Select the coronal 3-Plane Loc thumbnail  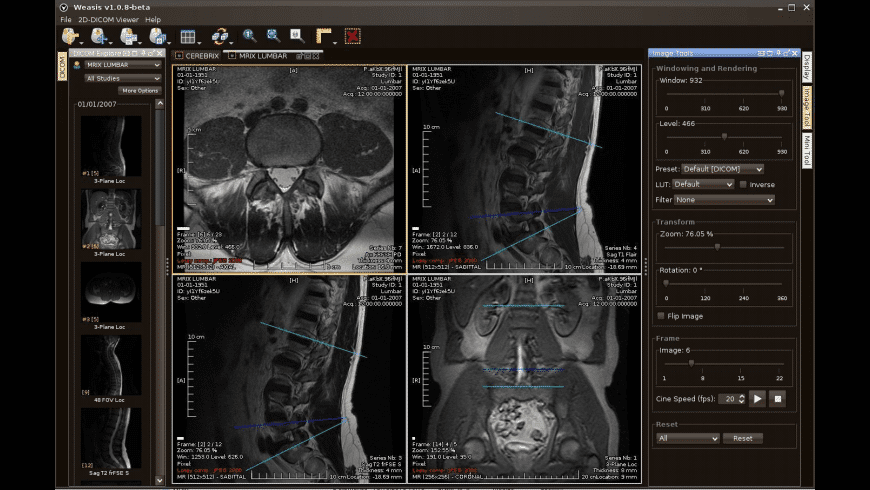tap(110, 219)
